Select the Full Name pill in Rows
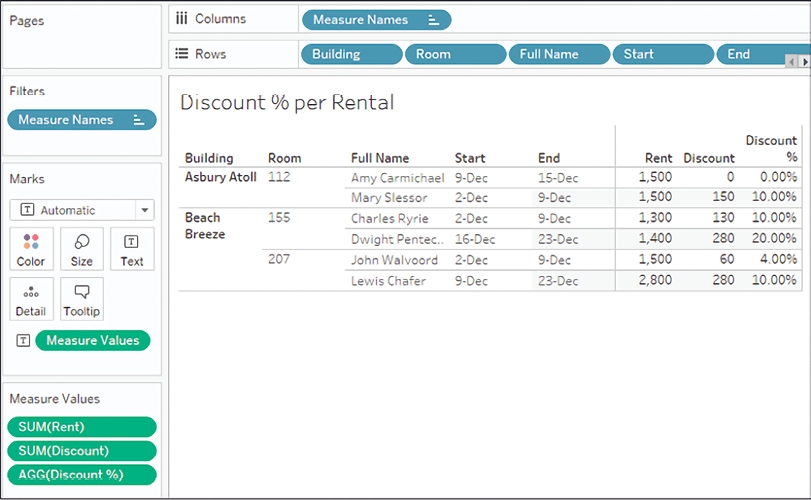 click(x=558, y=54)
